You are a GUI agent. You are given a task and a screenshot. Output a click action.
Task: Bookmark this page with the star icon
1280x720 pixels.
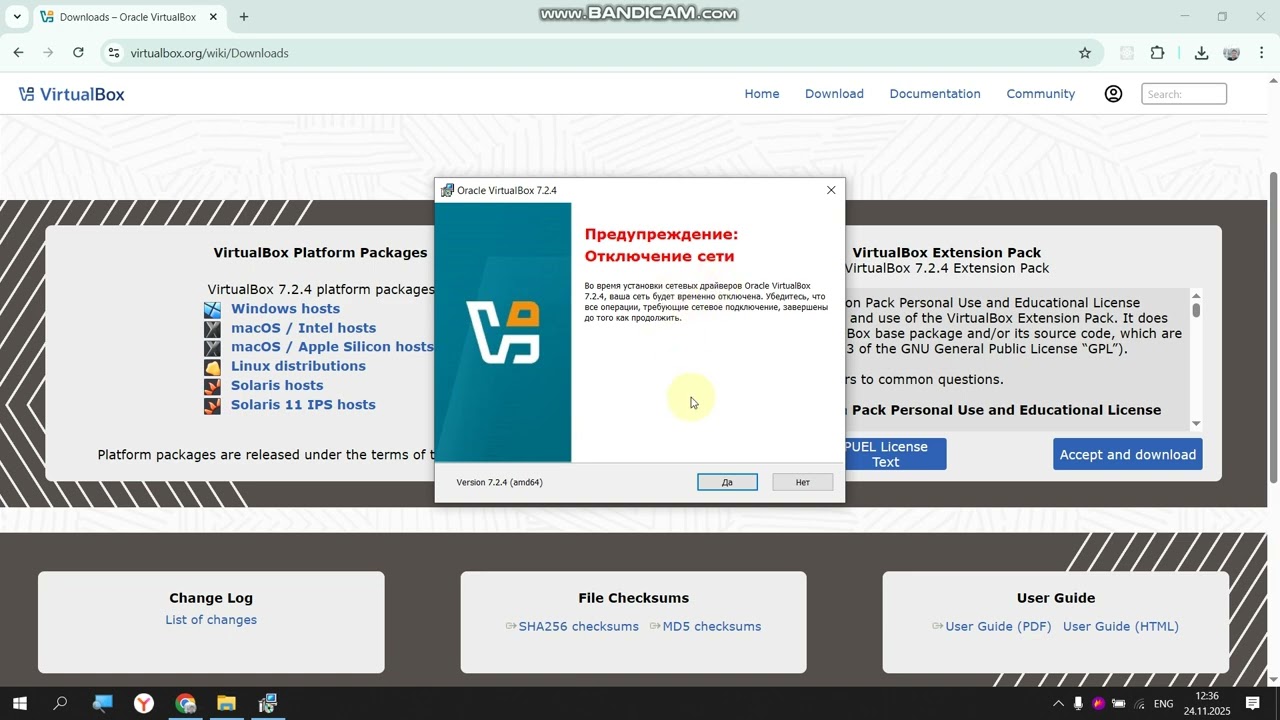pos(1085,53)
